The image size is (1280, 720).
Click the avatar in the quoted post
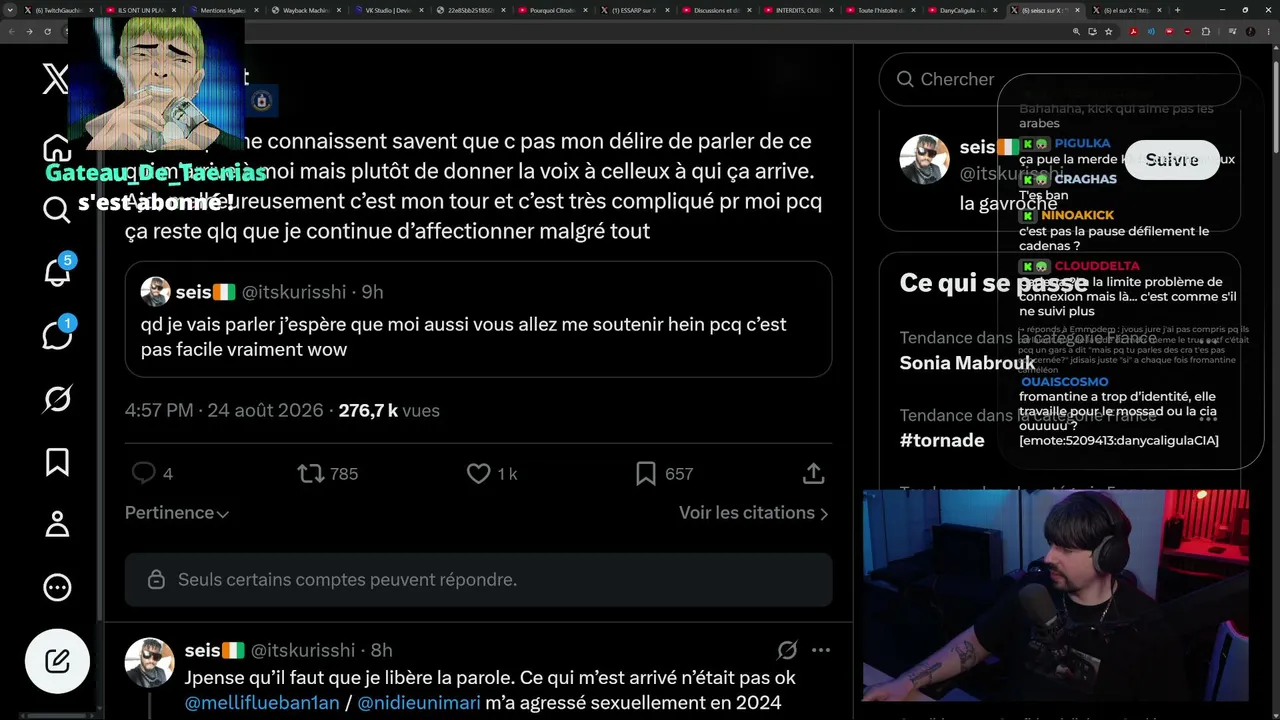(x=155, y=291)
